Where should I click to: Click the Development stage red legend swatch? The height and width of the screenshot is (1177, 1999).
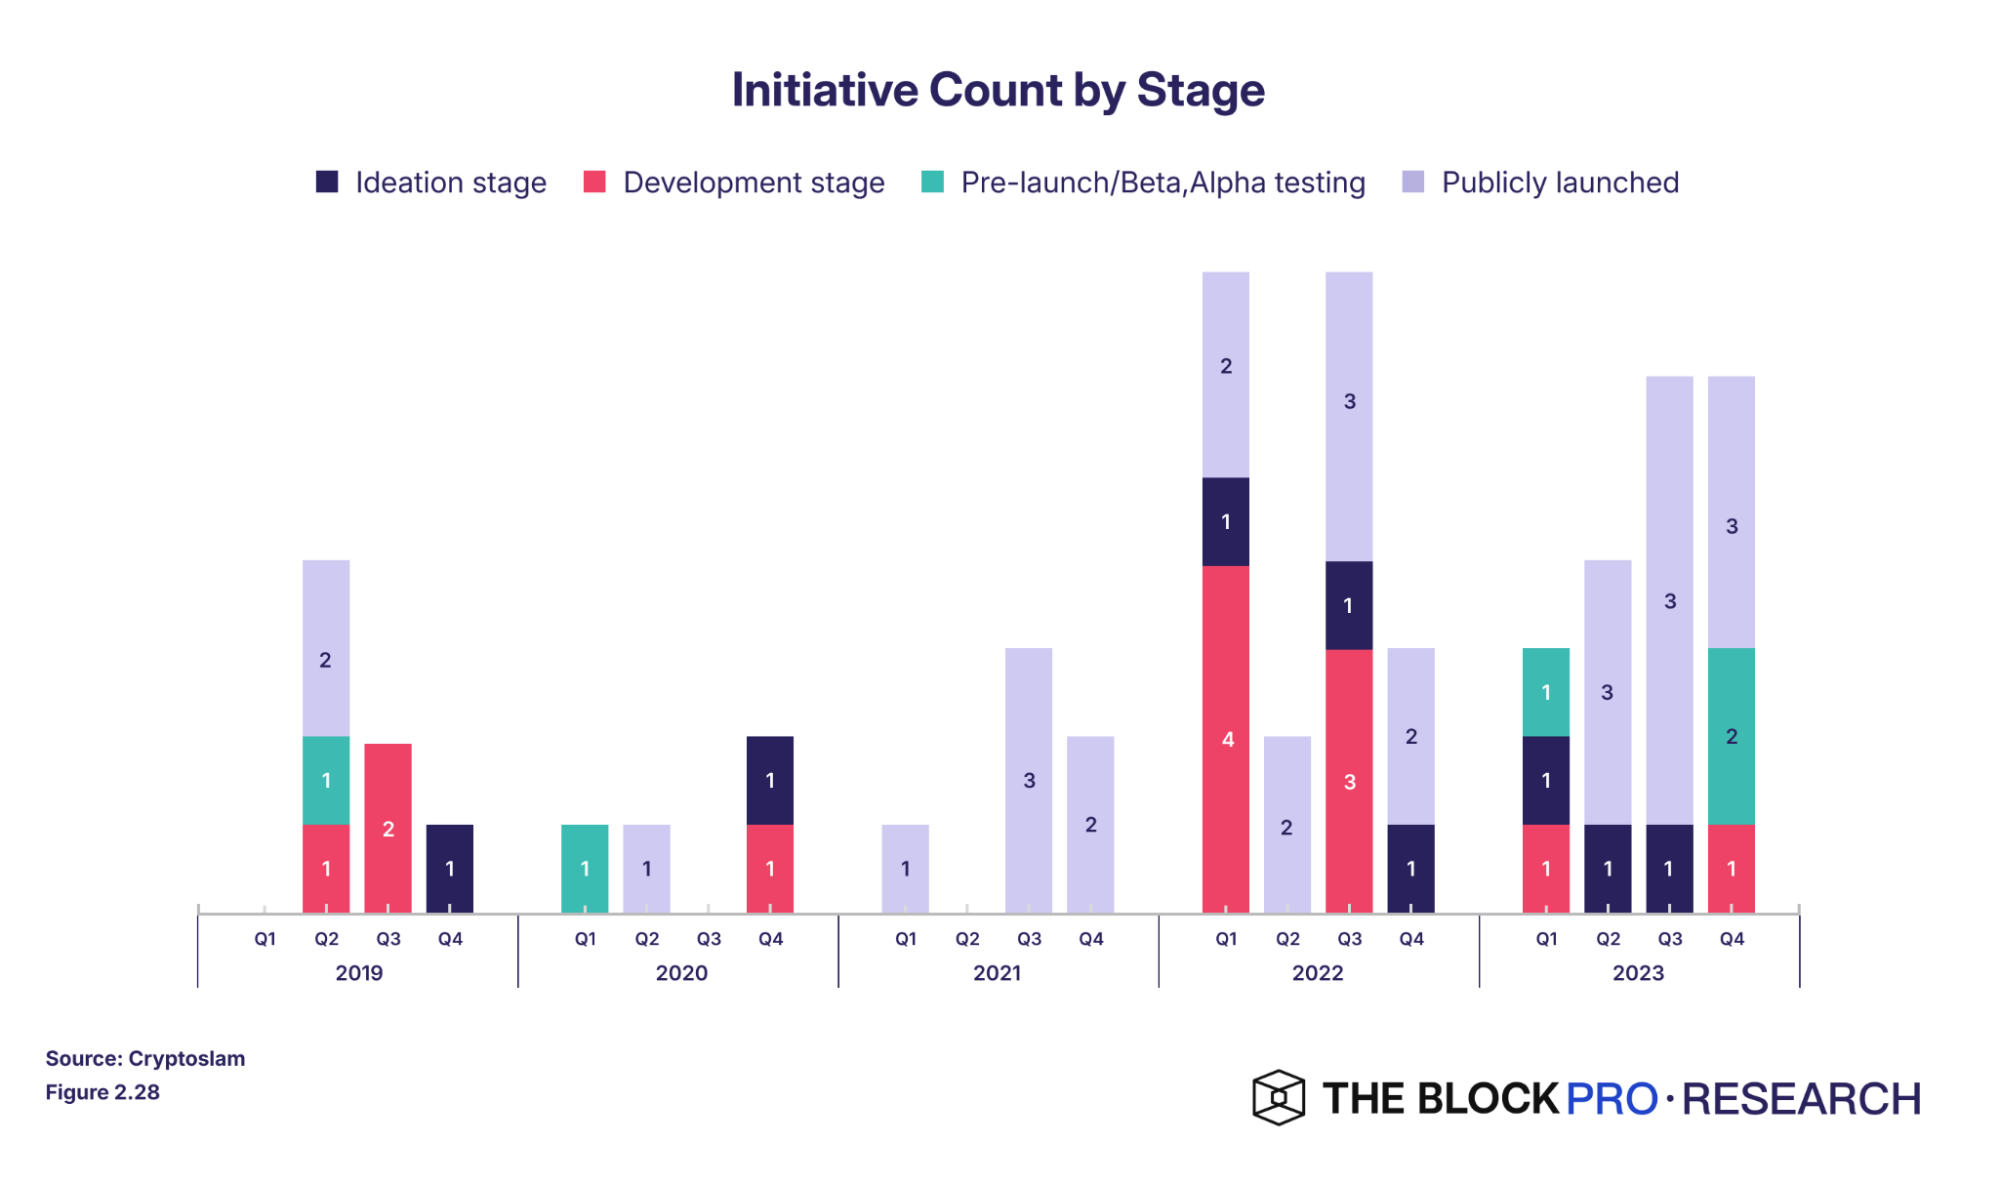pyautogui.click(x=594, y=182)
